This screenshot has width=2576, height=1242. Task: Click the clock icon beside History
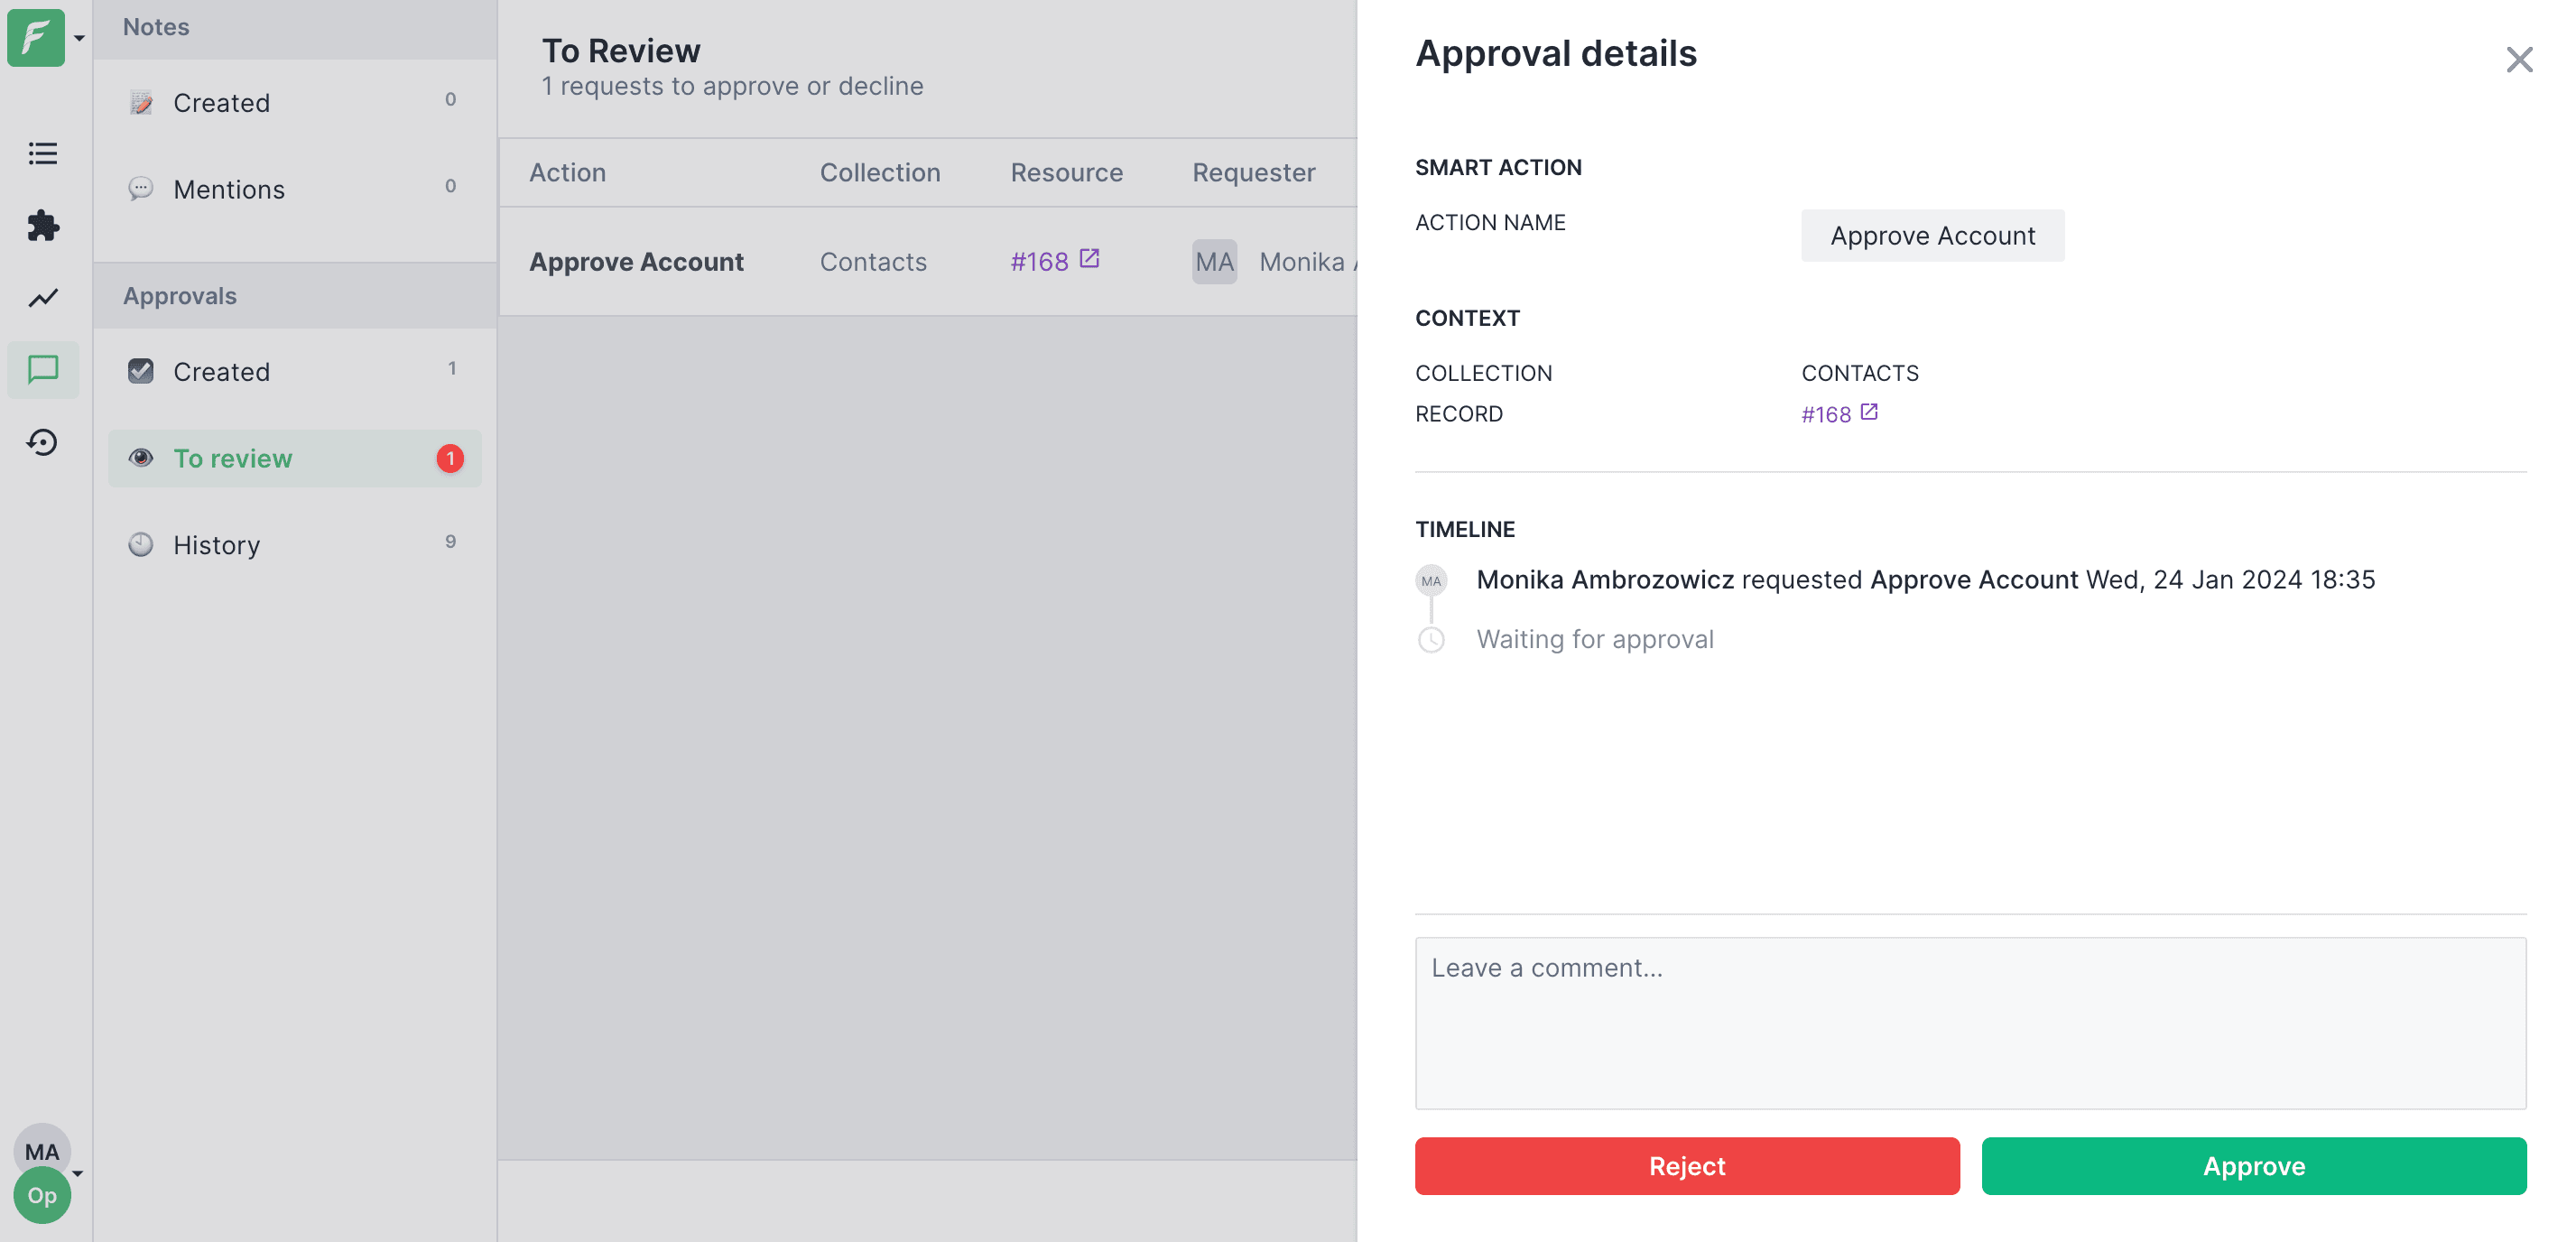point(141,544)
